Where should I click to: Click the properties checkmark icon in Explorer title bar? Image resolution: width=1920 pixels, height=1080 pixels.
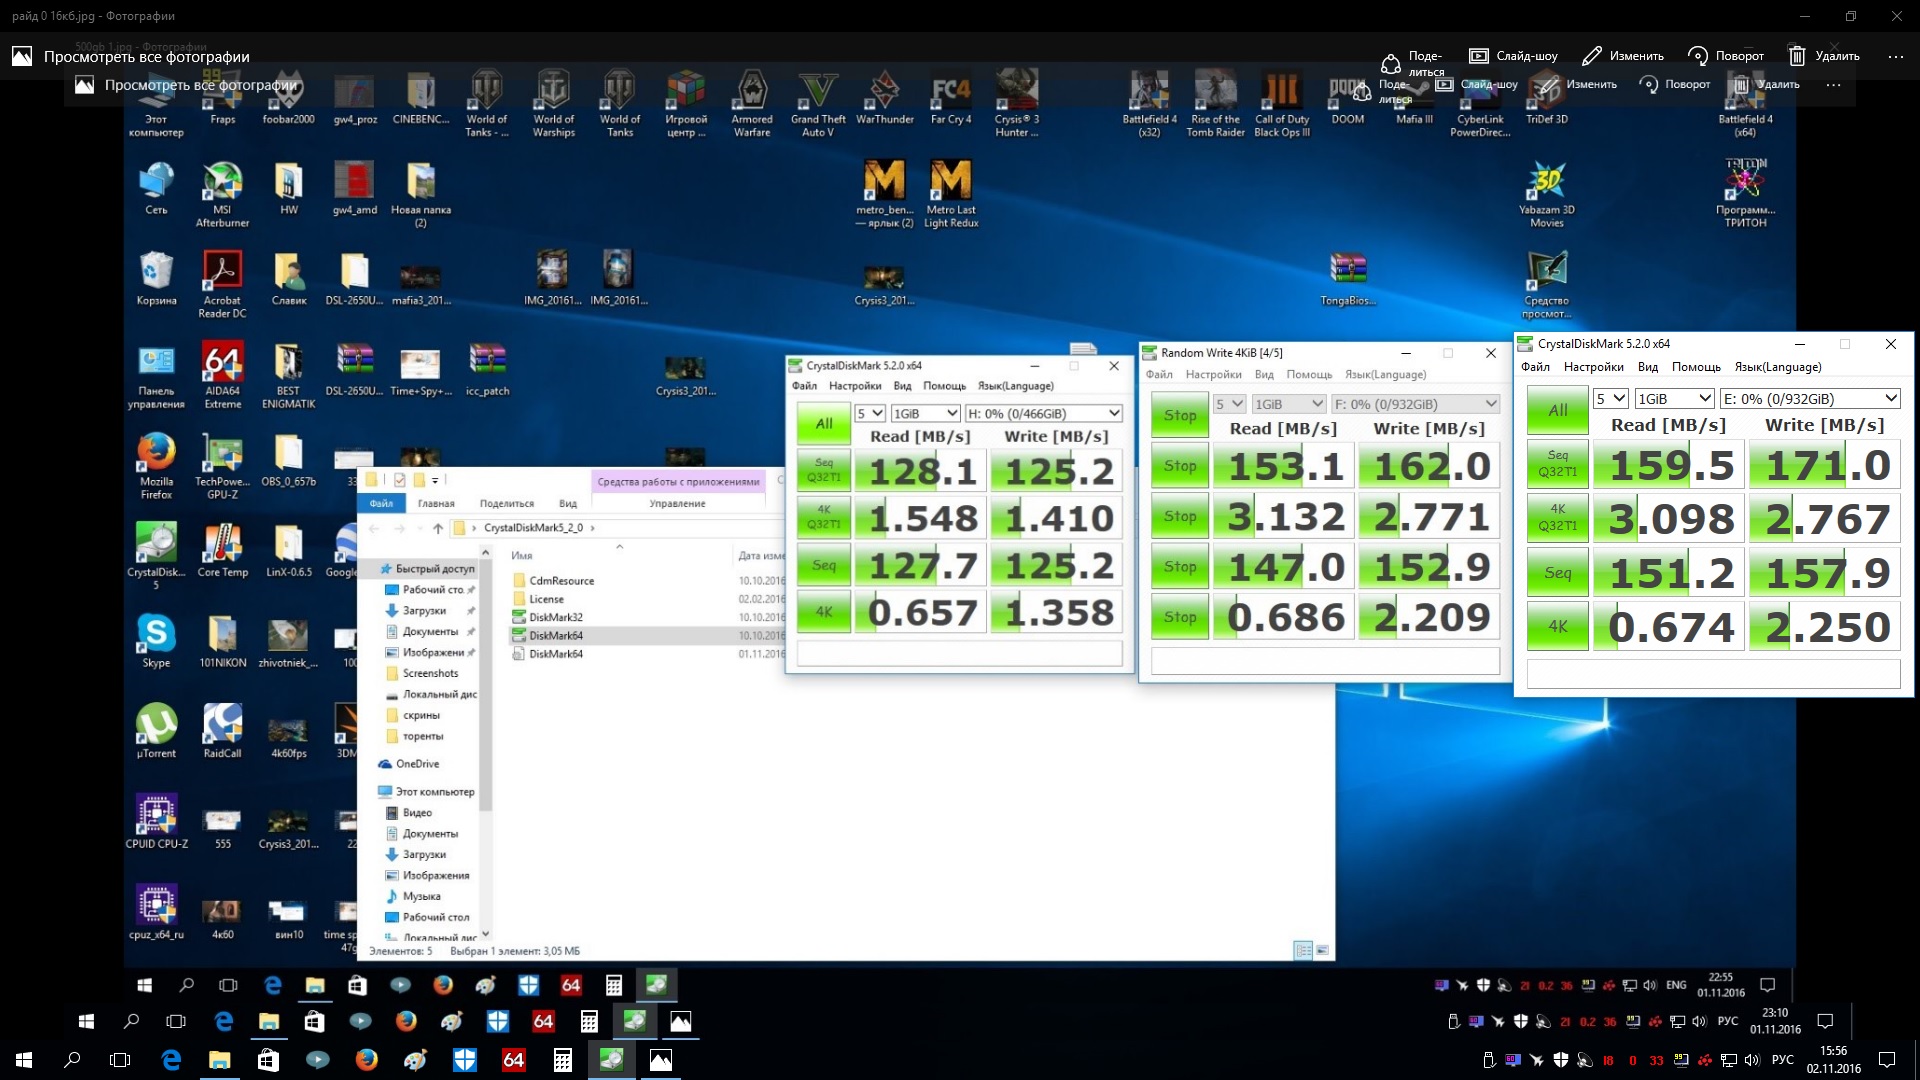coord(399,480)
